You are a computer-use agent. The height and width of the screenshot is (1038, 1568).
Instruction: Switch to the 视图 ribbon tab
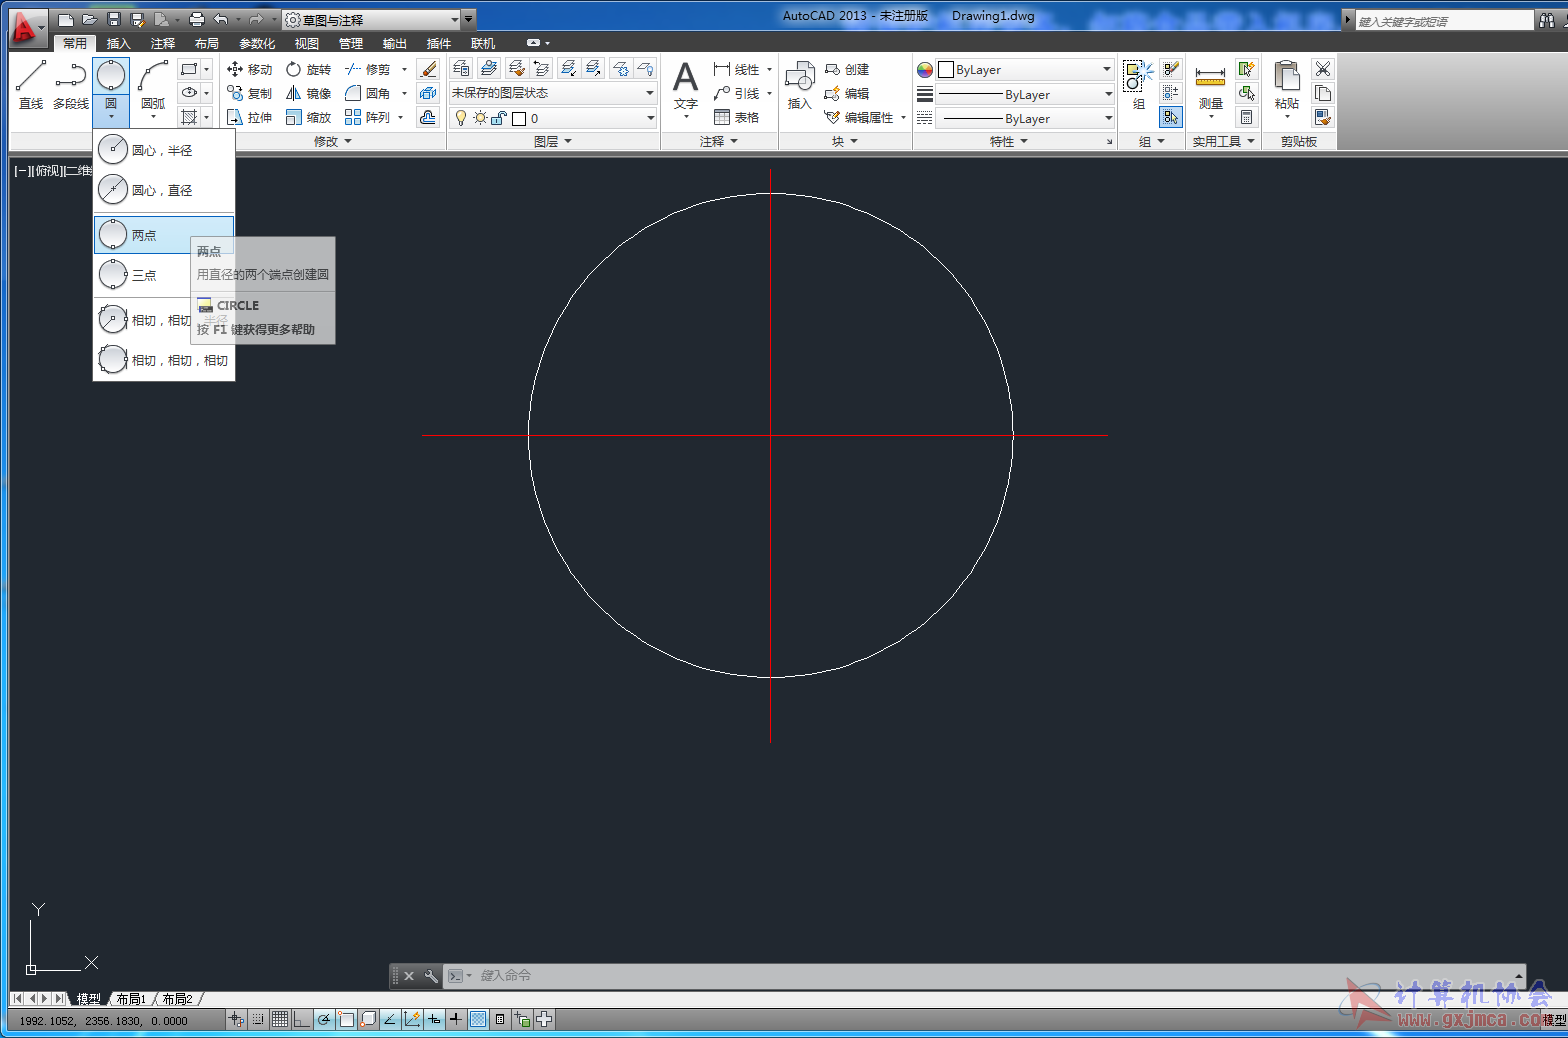click(x=307, y=44)
